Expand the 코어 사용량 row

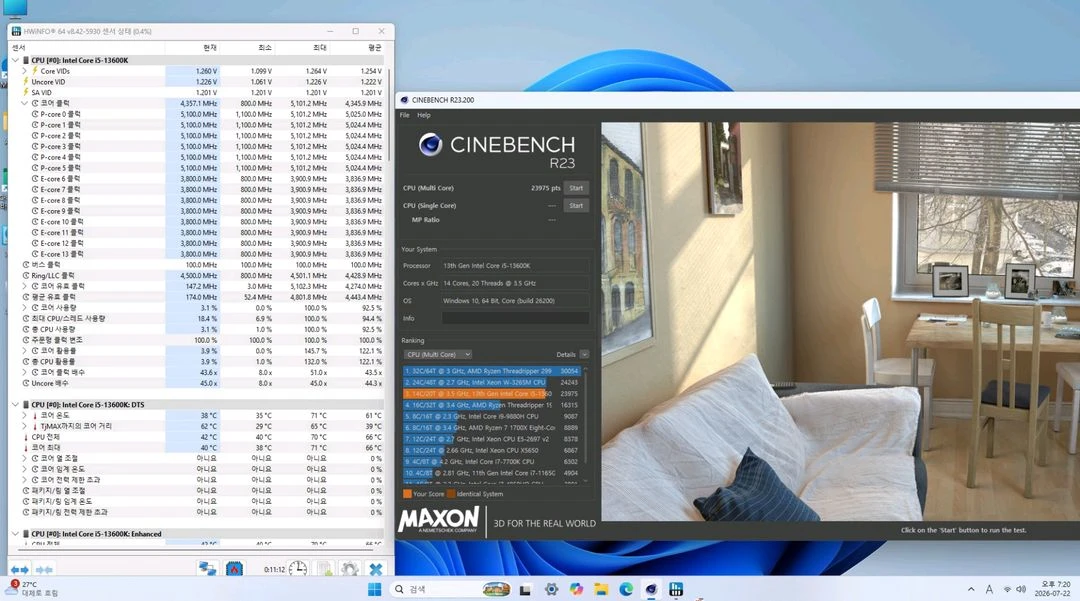coord(24,308)
